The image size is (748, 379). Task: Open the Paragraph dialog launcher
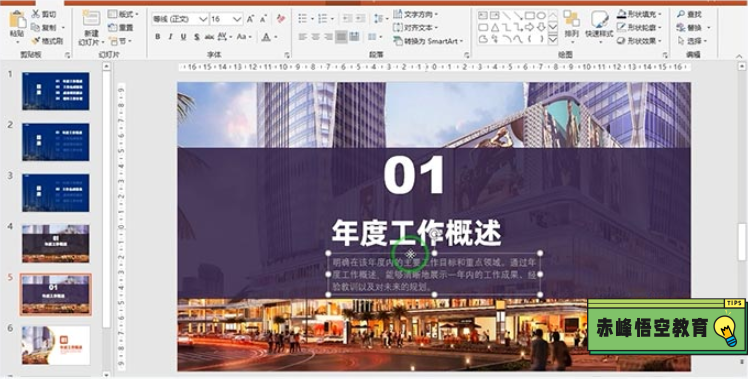tap(467, 55)
